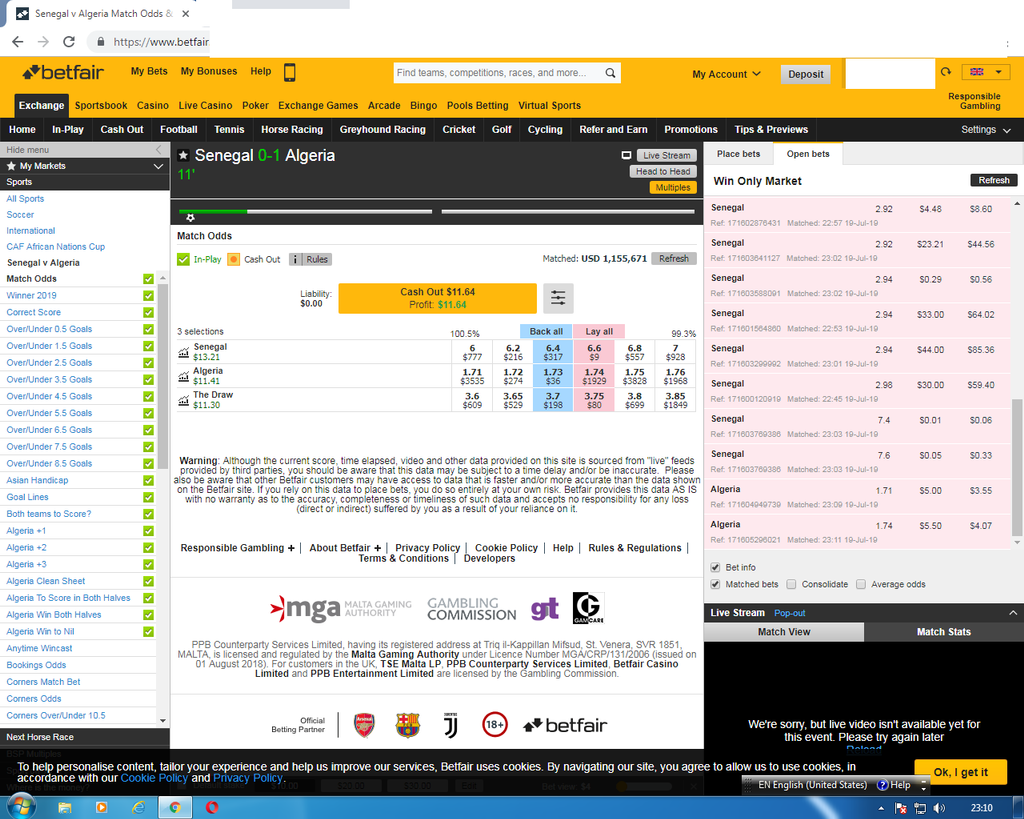Viewport: 1024px width, 819px height.
Task: Click the My Markets star icon
Action: 11,166
